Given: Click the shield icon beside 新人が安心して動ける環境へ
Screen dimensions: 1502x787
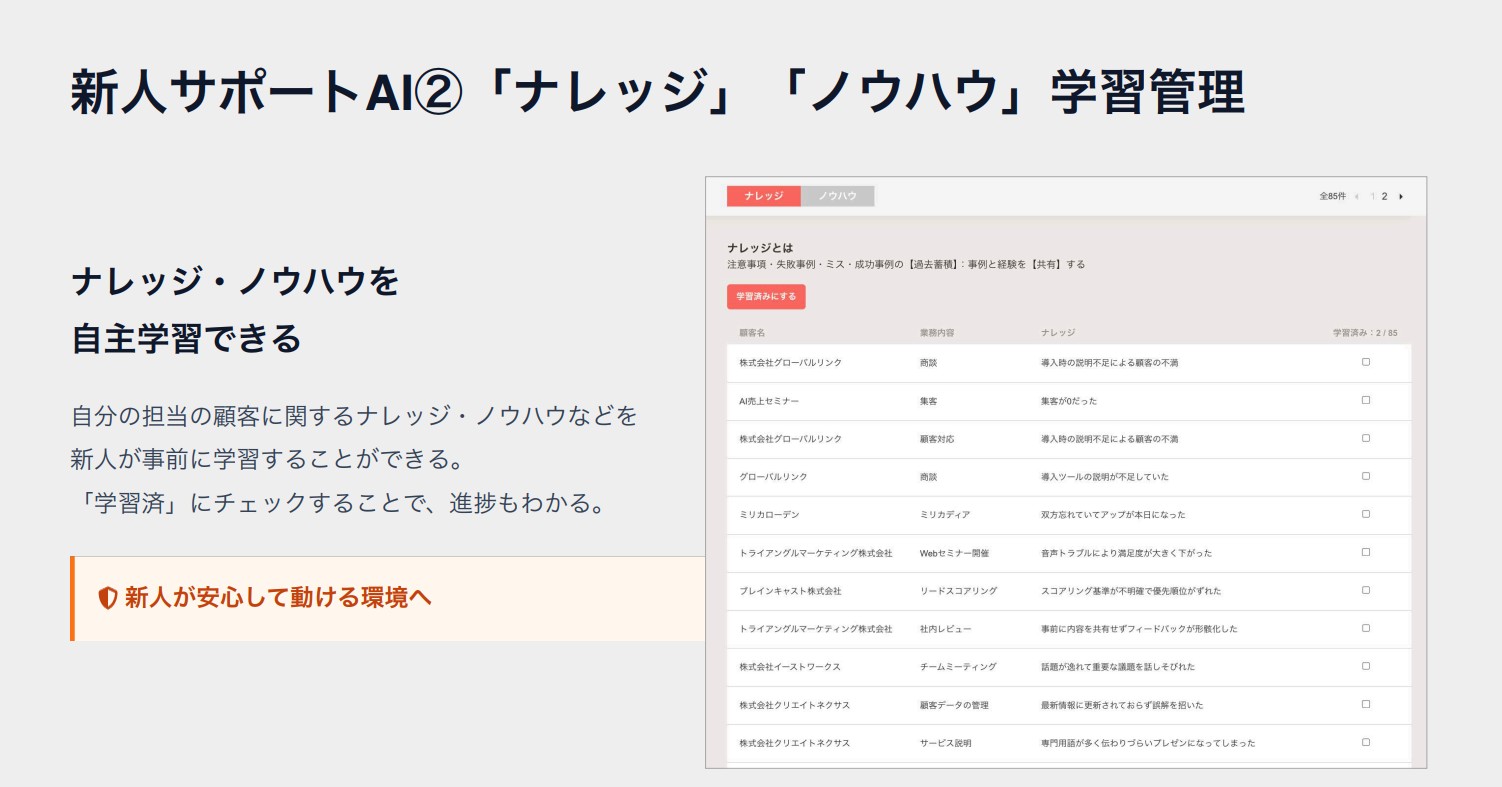Looking at the screenshot, I should coord(108,598).
